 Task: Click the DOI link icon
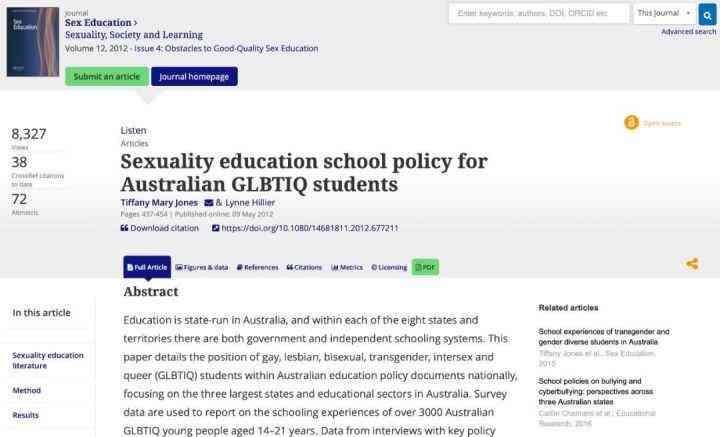(215, 228)
